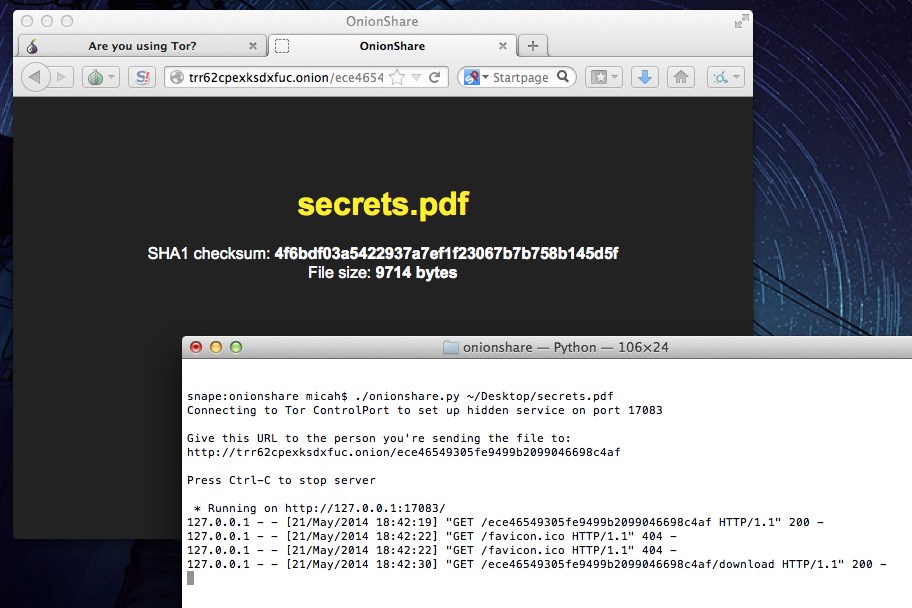The height and width of the screenshot is (608, 912).
Task: Zoom the Terminal with green button
Action: click(x=236, y=347)
